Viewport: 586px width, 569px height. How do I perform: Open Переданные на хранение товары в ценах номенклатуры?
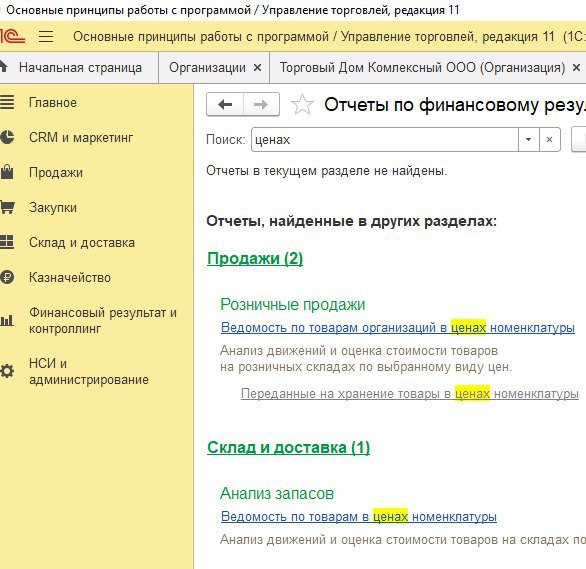(x=410, y=393)
